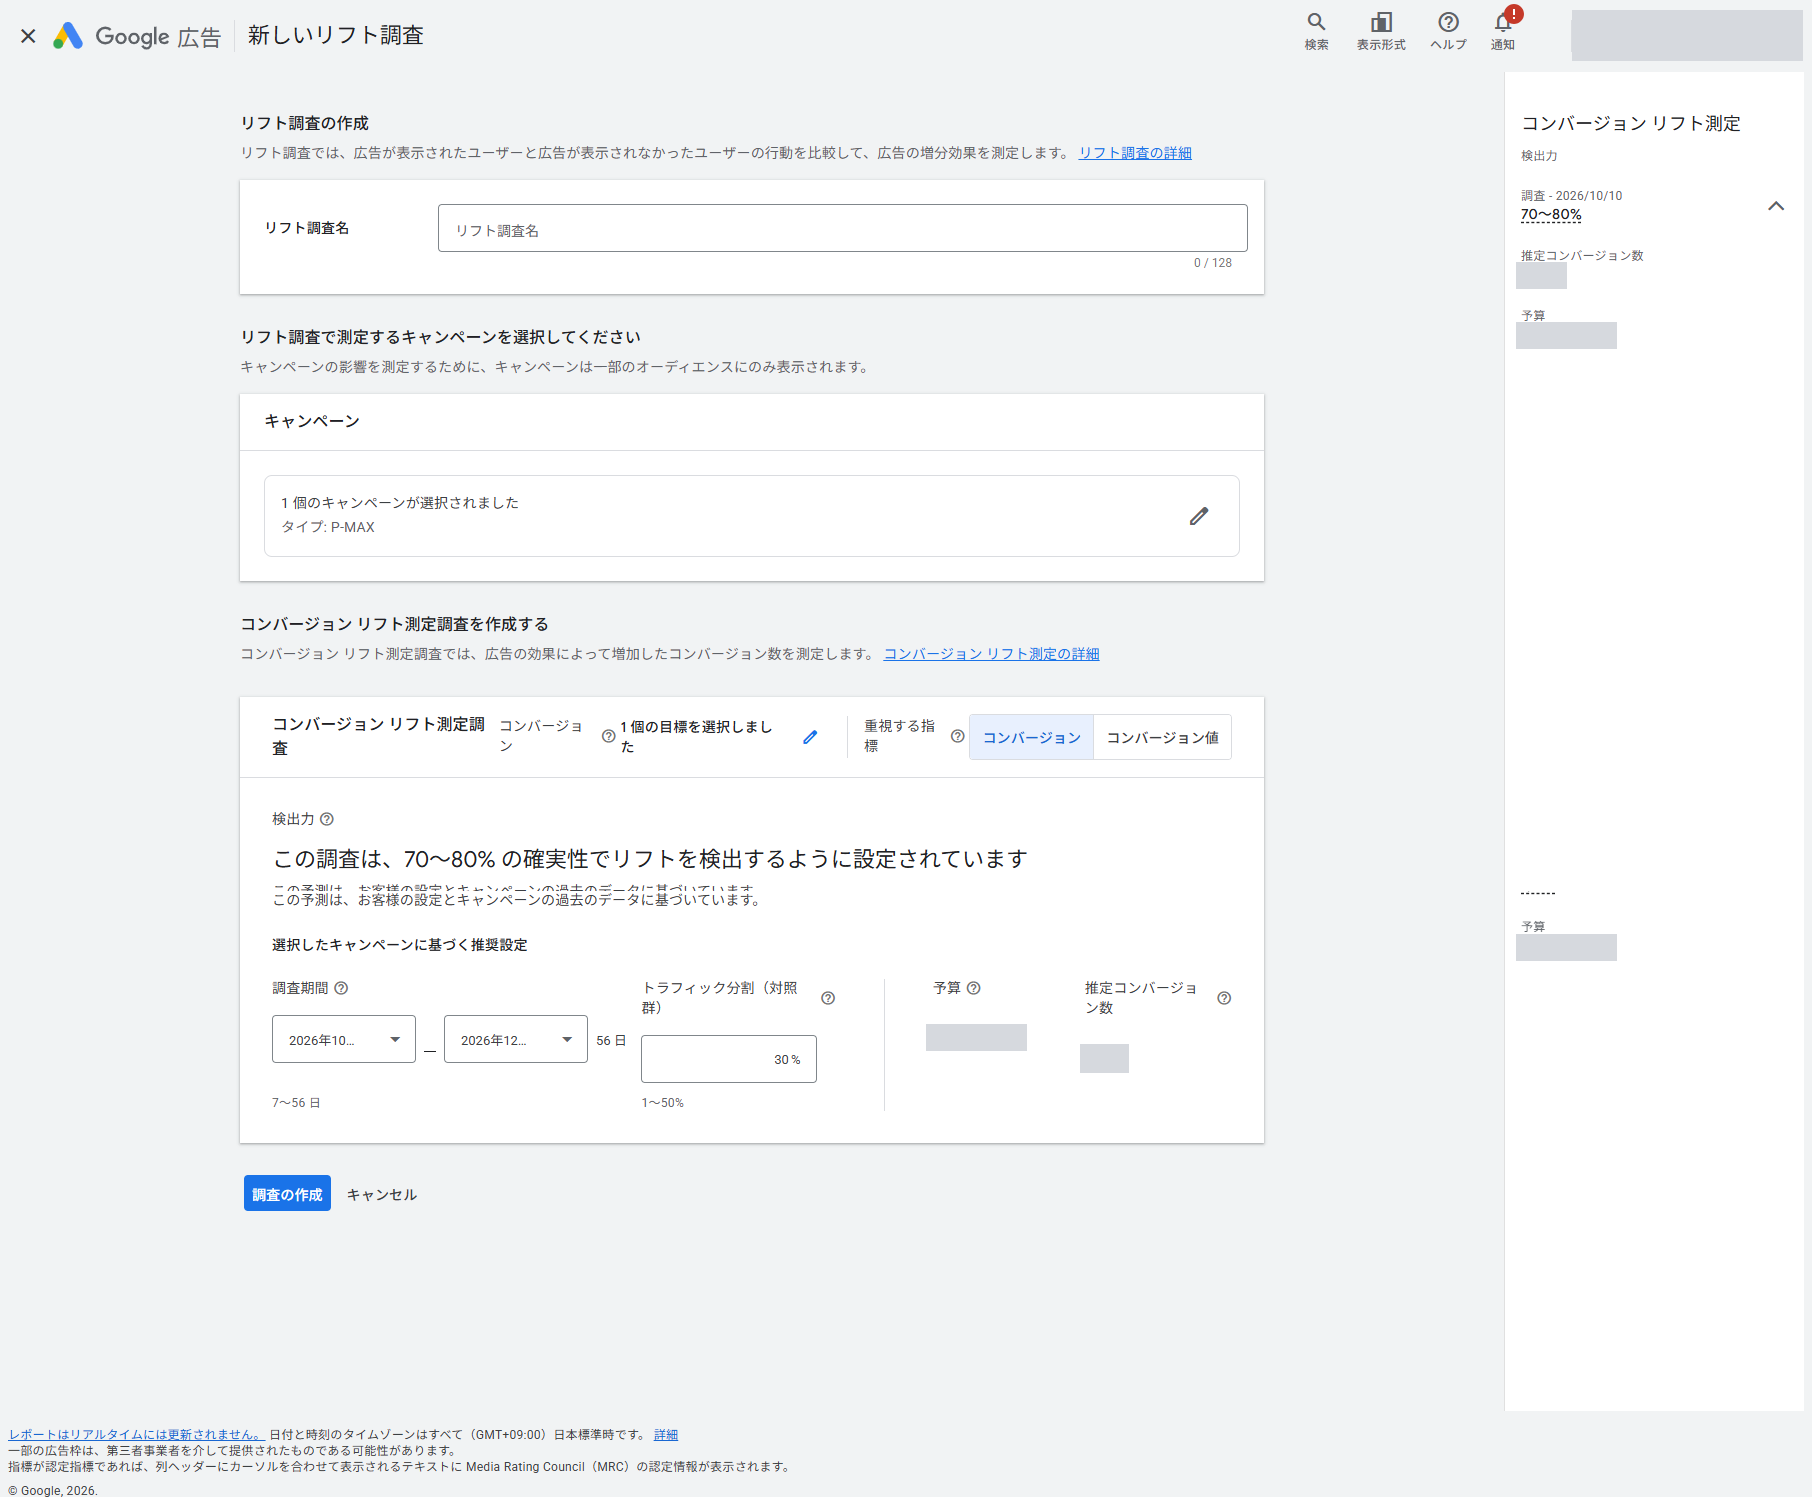Screen dimensions: 1812x1497
Task: Edit the selected conversion goal pencil icon
Action: pyautogui.click(x=810, y=737)
